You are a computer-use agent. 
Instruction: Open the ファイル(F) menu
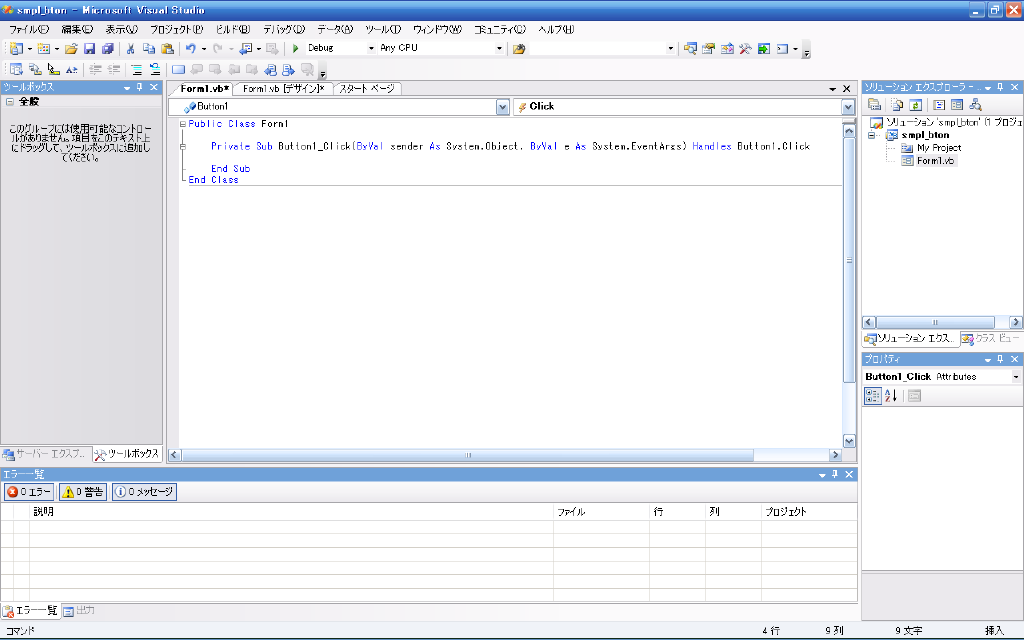(29, 29)
